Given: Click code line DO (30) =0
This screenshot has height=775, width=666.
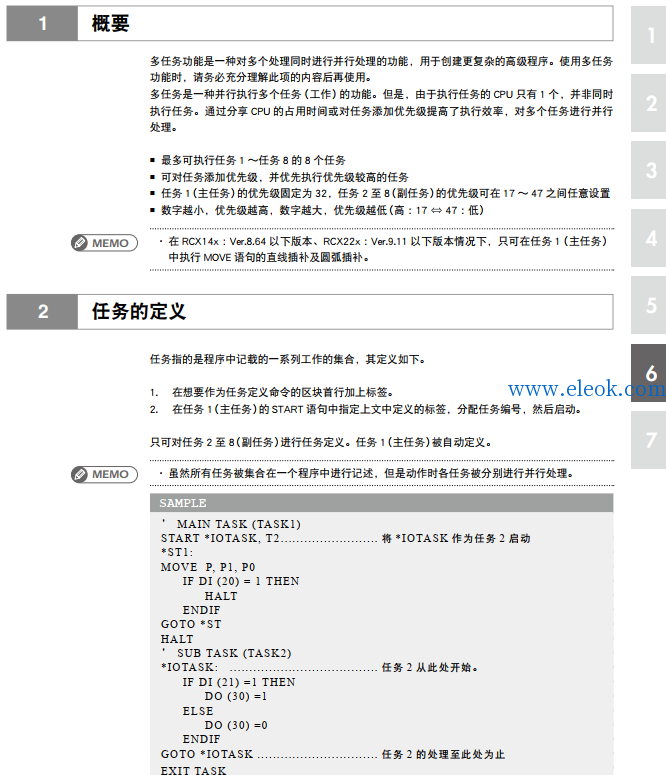Looking at the screenshot, I should (236, 725).
